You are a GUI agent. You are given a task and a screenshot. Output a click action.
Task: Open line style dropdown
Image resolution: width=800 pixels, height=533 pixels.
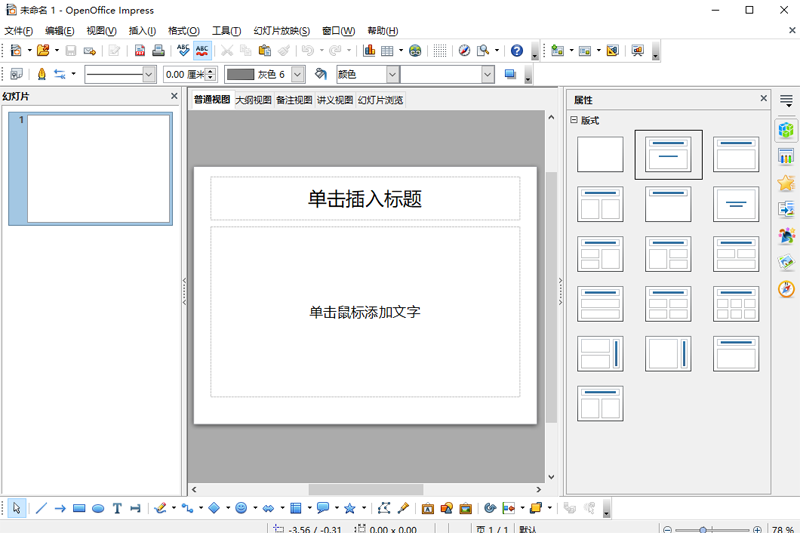pyautogui.click(x=148, y=74)
